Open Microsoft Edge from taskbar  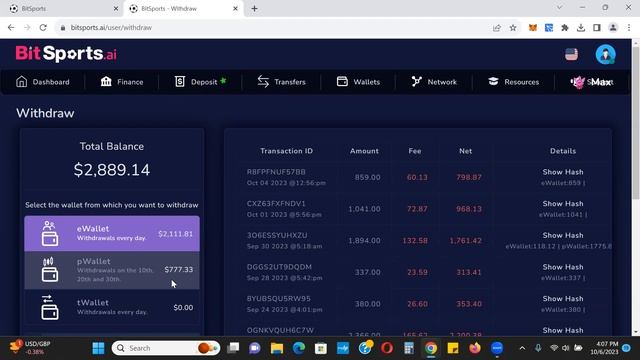[x=299, y=348]
